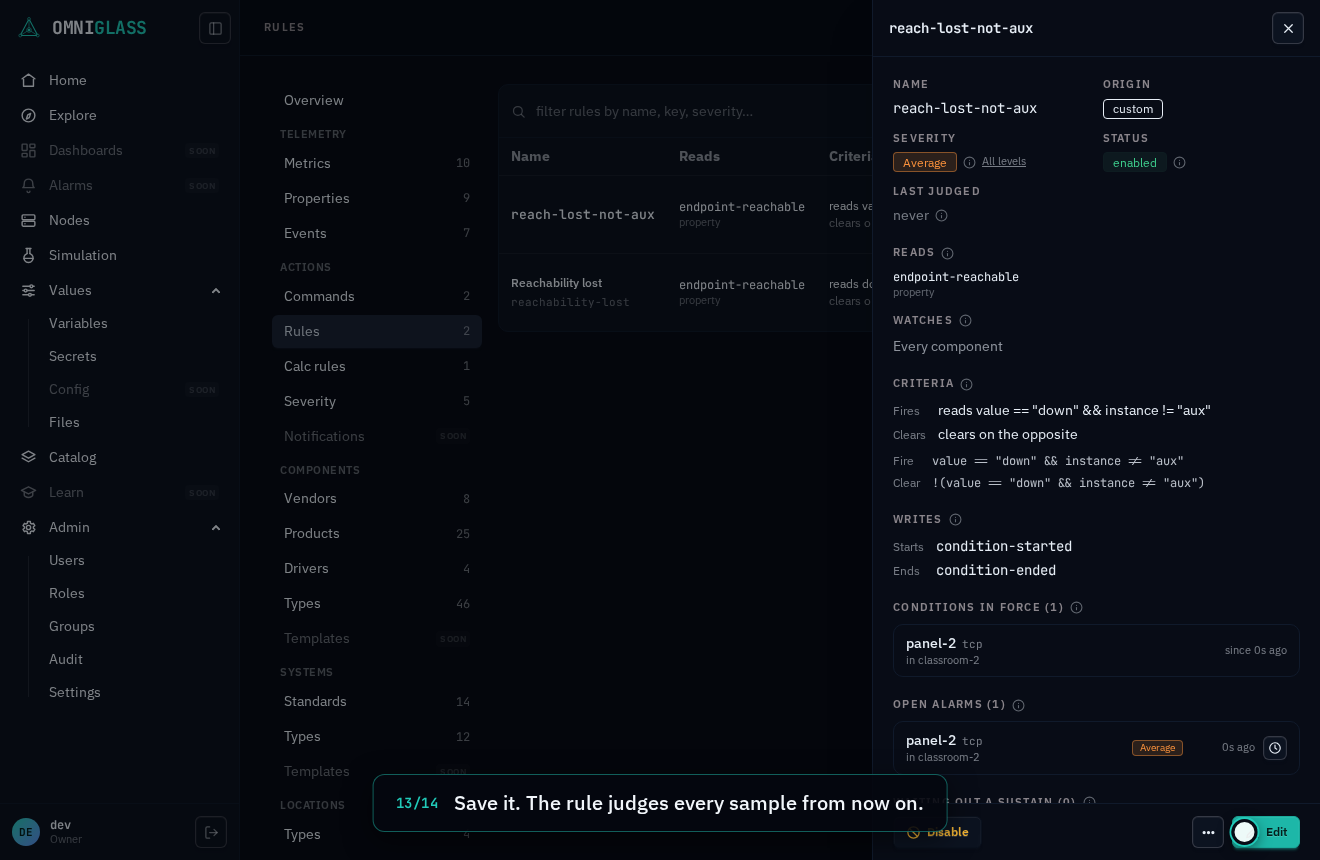Click the Edit button
Viewport: 1320px width, 860px height.
1266,832
